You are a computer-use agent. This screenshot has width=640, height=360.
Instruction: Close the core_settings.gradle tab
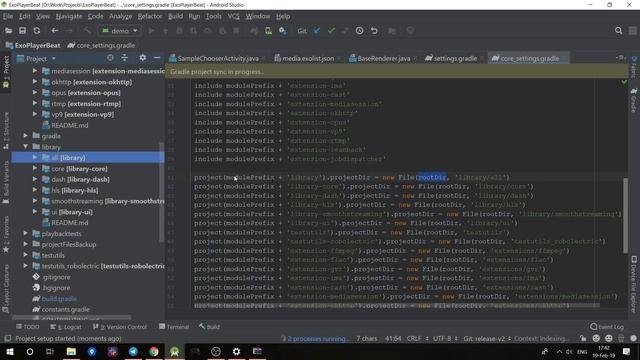[564, 59]
